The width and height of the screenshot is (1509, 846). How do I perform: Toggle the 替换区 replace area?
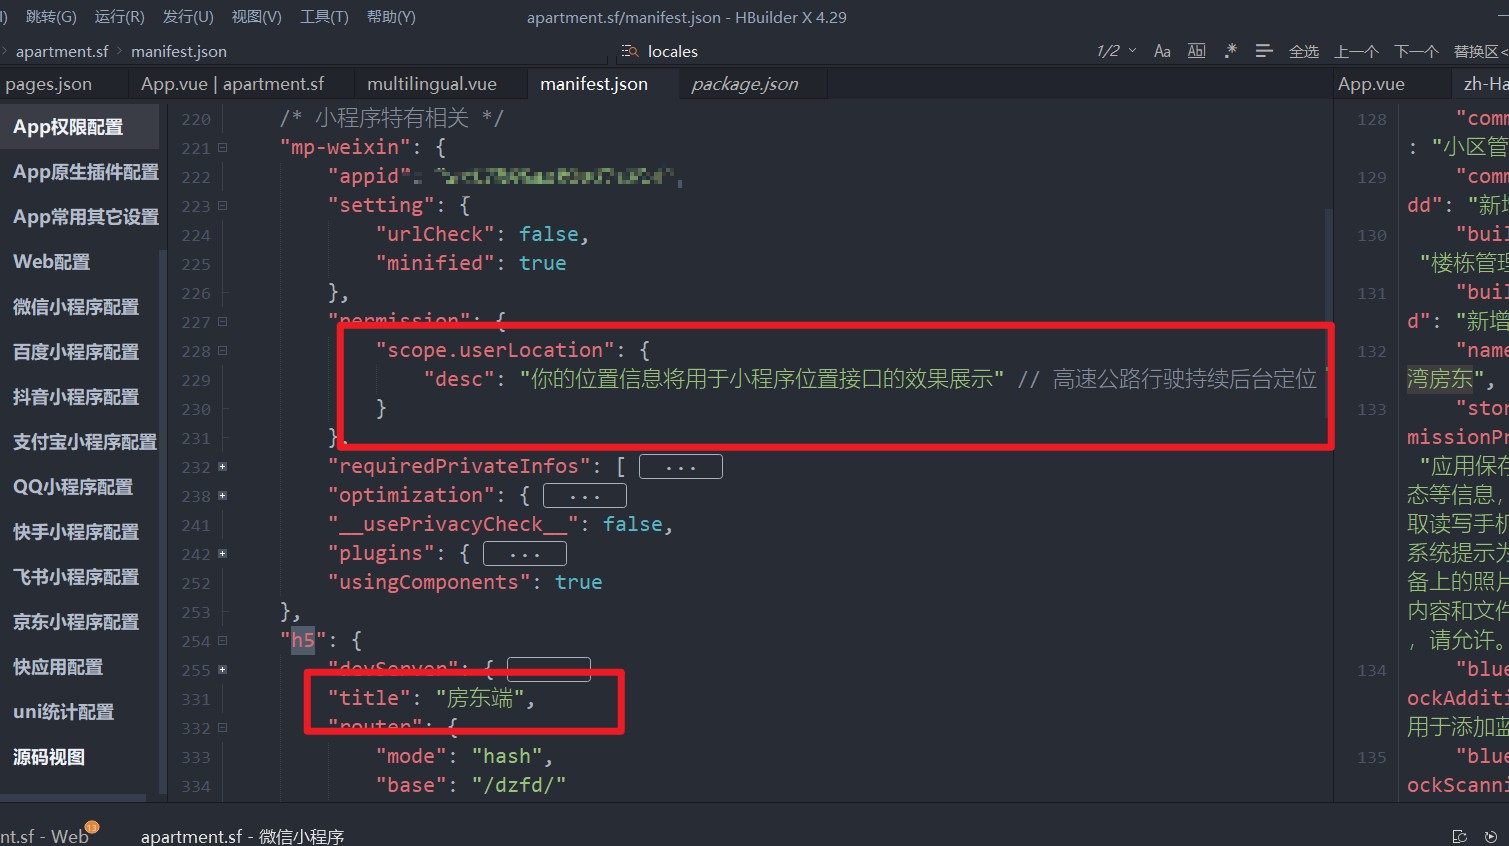(x=1481, y=51)
